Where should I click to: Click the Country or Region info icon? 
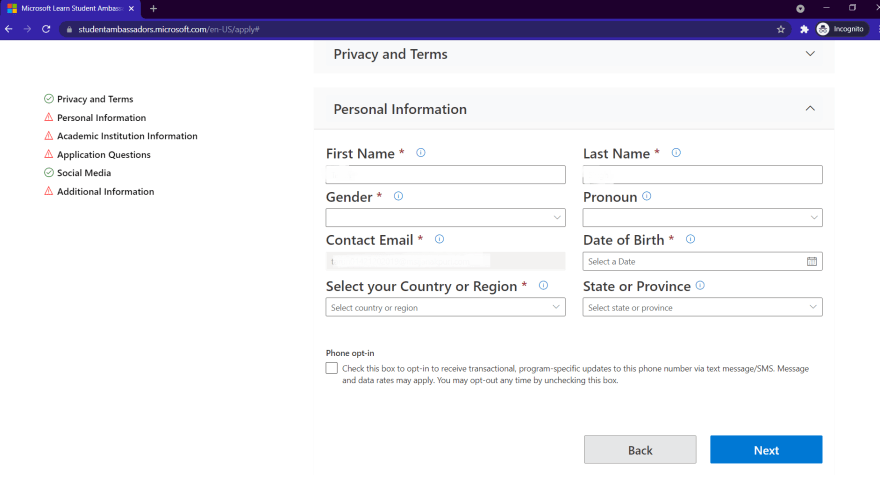[x=543, y=285]
